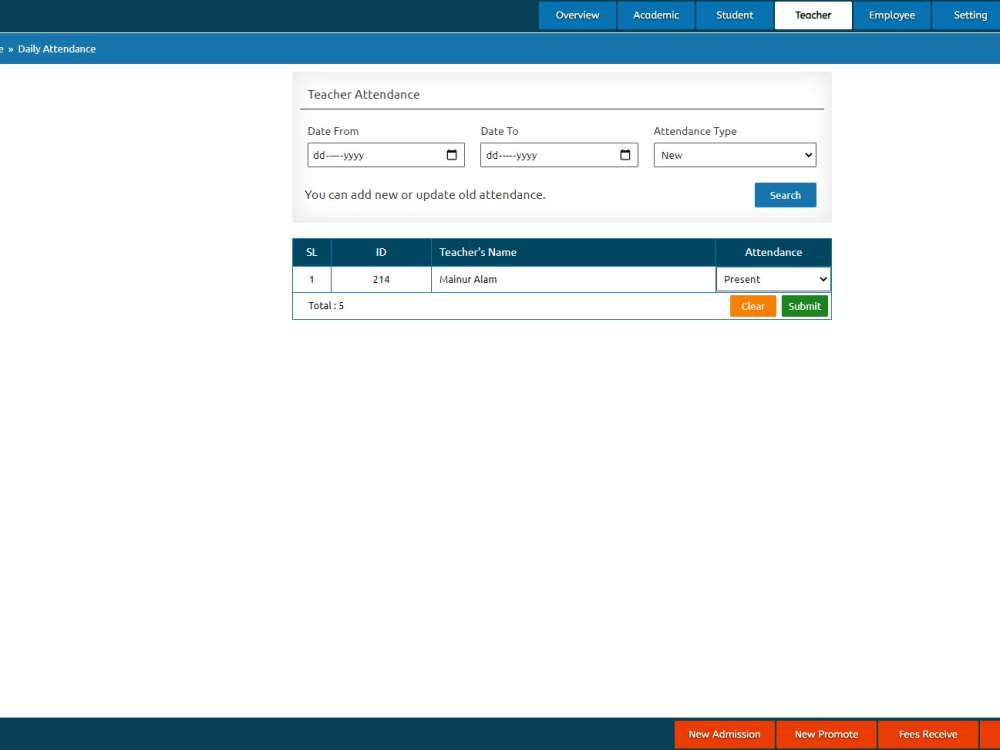This screenshot has width=1000, height=750.
Task: Click the dropdown arrow beside Present
Action: click(x=821, y=279)
